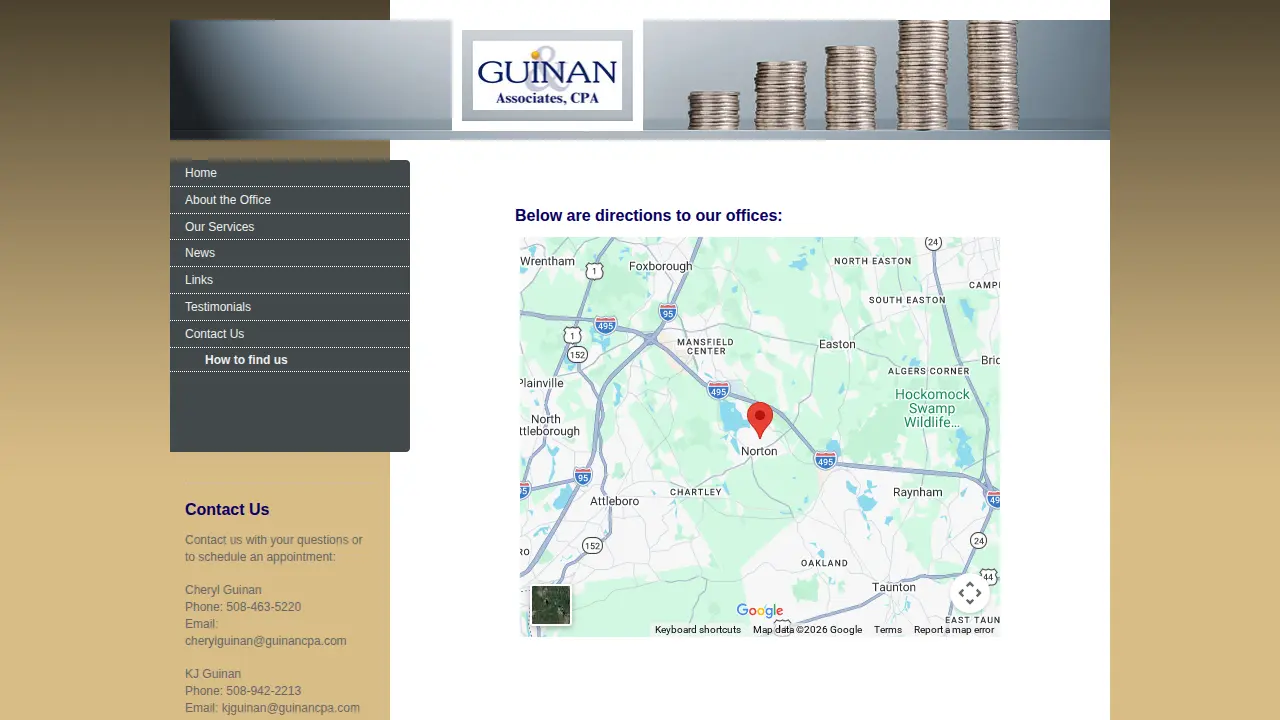Click phone number 508-942-2213
The image size is (1280, 720).
[x=264, y=691]
